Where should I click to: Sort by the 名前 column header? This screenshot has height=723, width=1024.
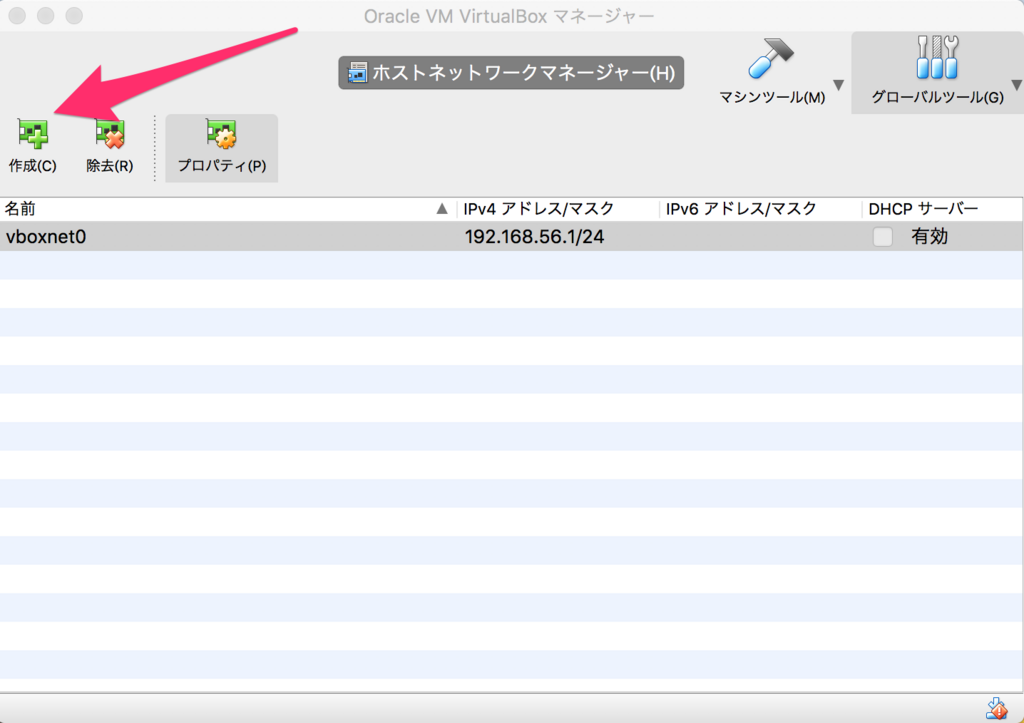[228, 209]
